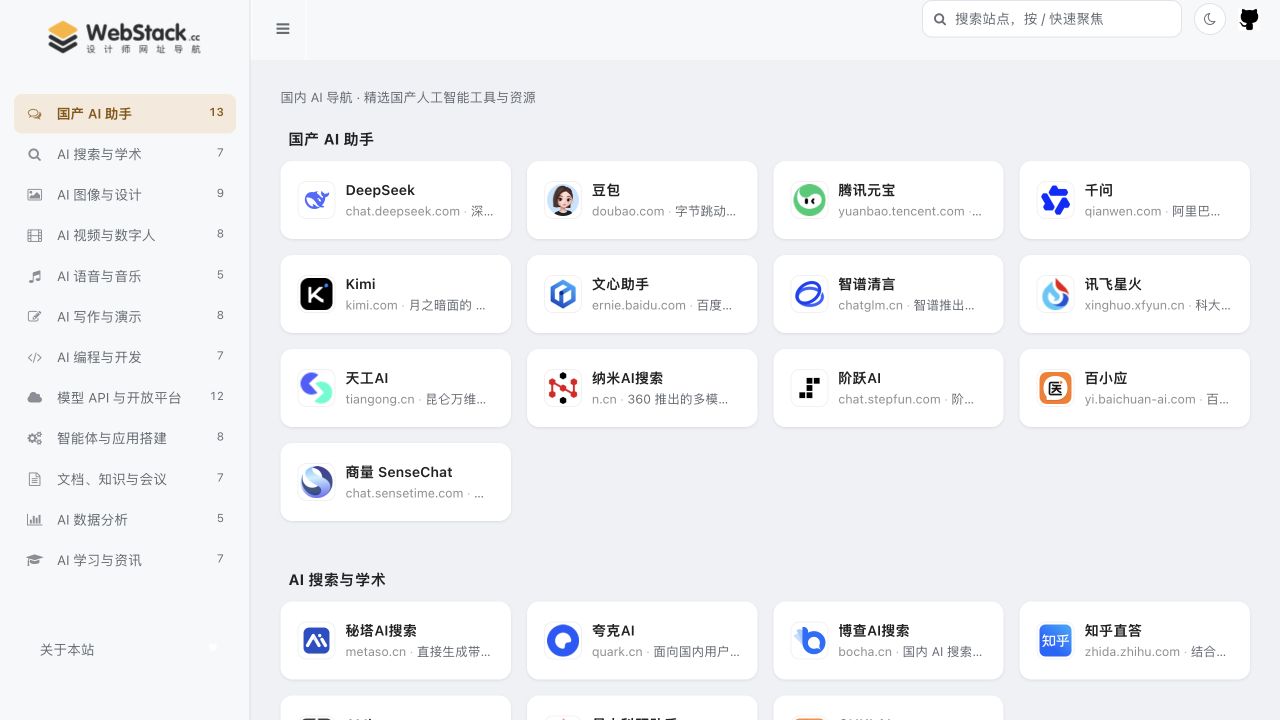This screenshot has height=720, width=1280.
Task: Click the bocha.cn description text
Action: (x=911, y=652)
